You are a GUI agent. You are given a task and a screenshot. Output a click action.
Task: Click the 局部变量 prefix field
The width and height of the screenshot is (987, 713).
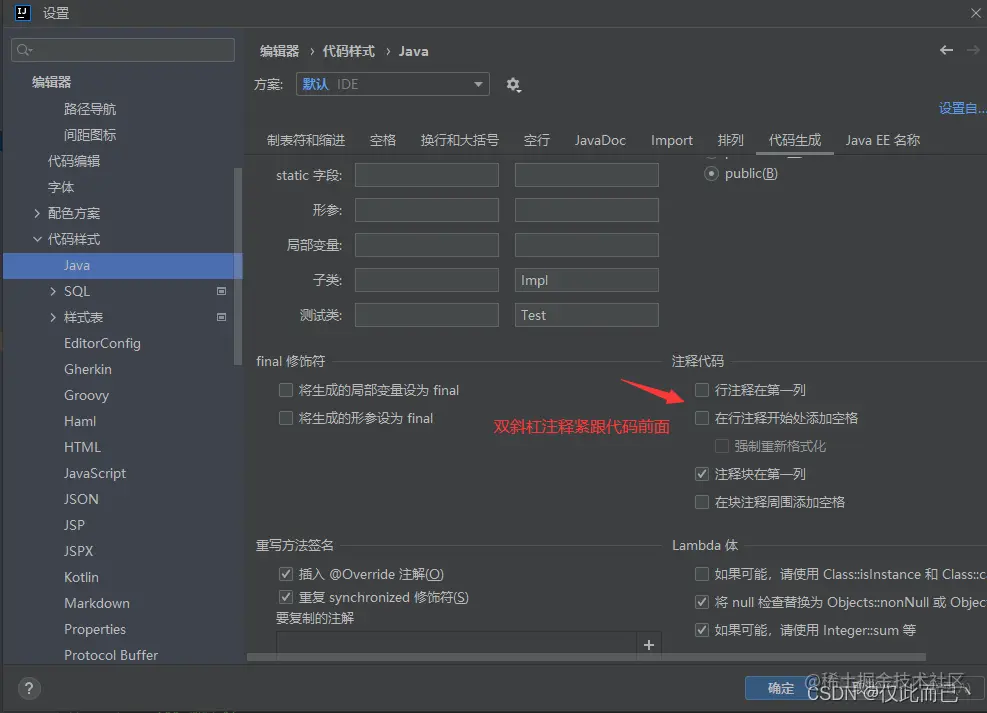(x=427, y=245)
